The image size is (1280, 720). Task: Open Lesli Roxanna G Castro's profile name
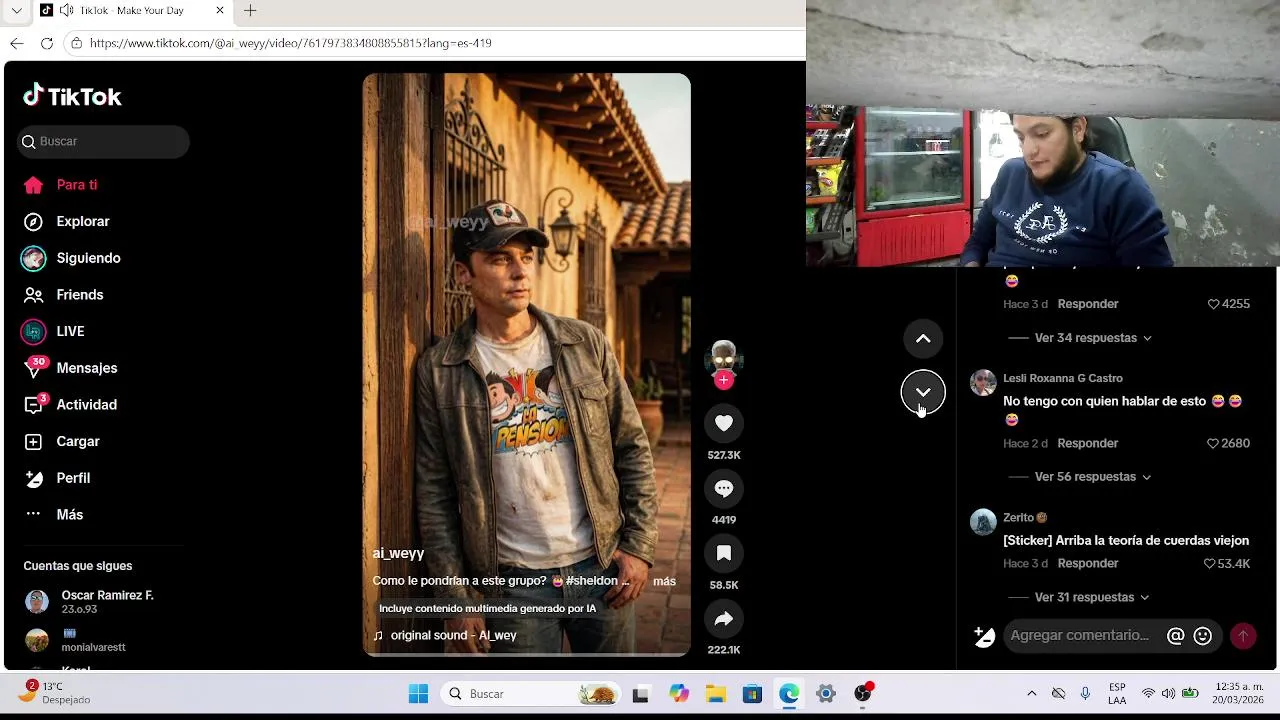(1063, 378)
